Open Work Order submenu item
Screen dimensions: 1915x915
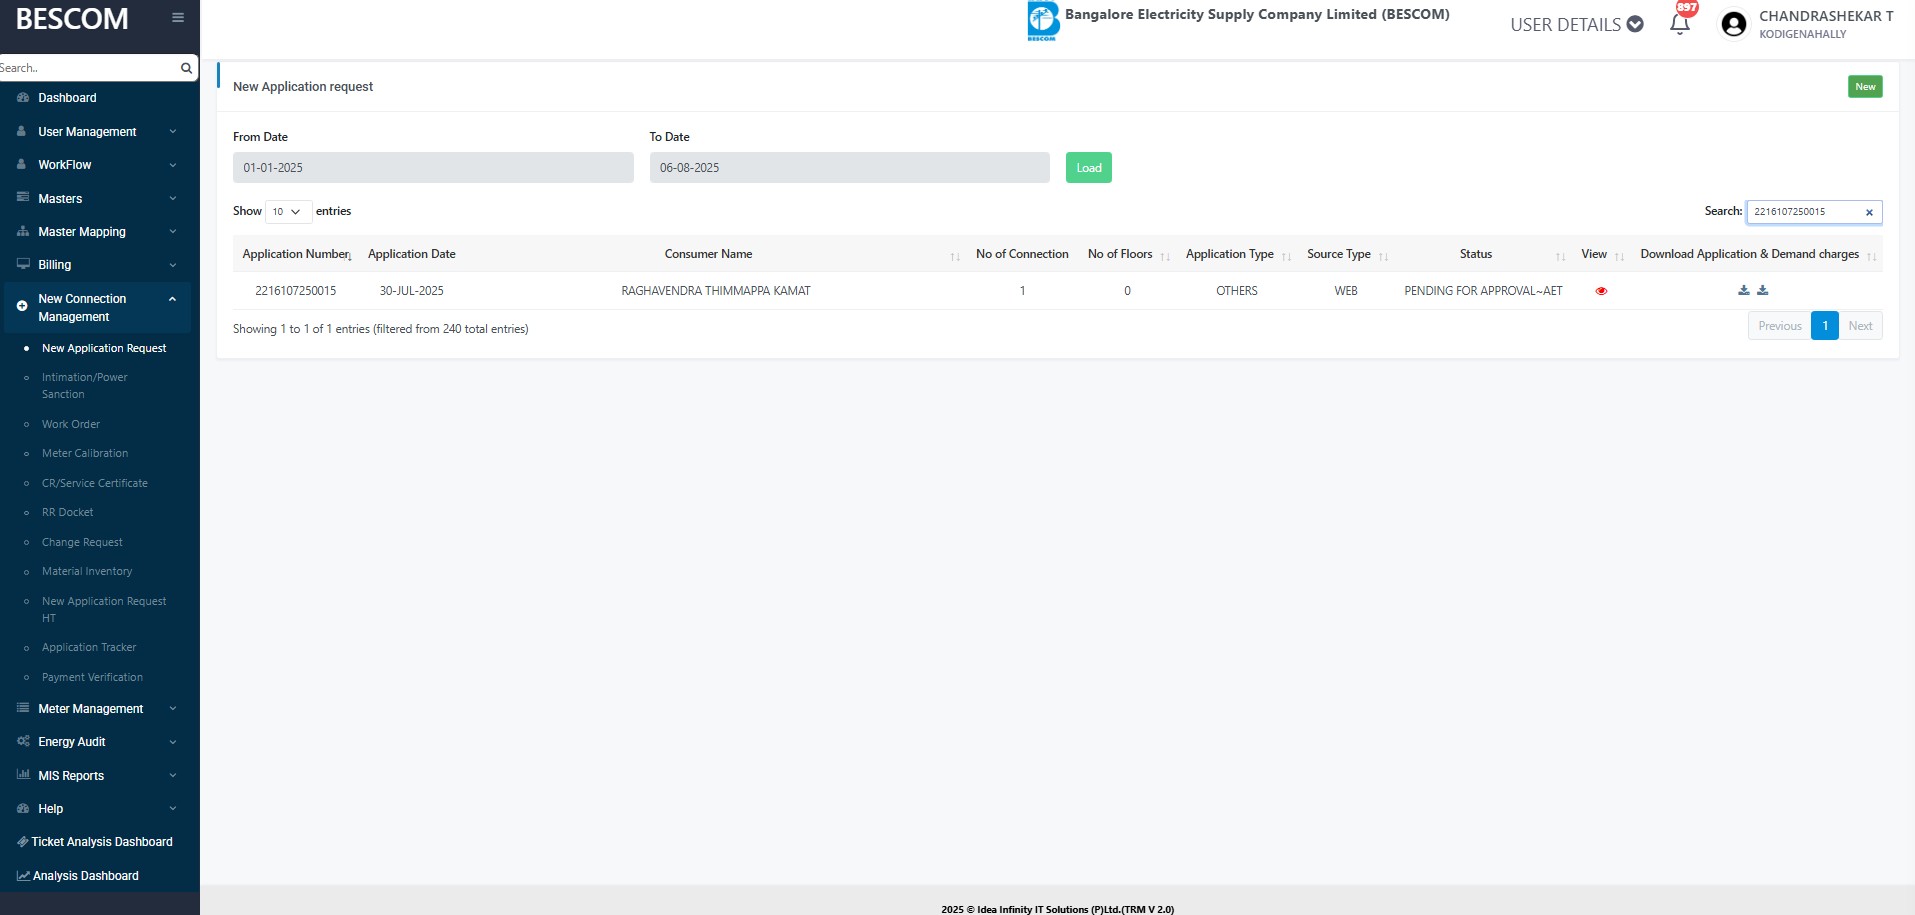(x=71, y=424)
